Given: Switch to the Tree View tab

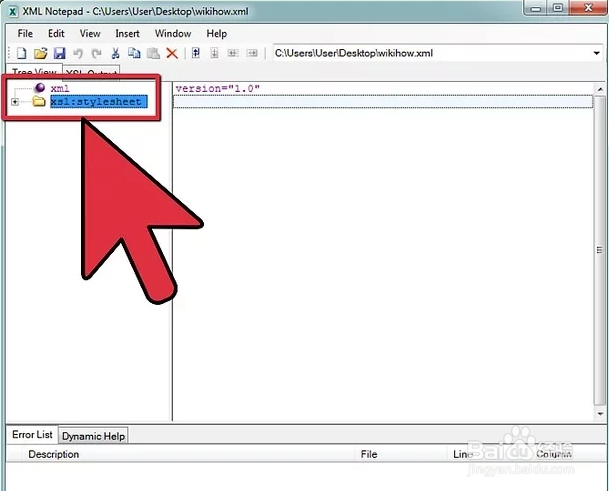Looking at the screenshot, I should tap(34, 71).
